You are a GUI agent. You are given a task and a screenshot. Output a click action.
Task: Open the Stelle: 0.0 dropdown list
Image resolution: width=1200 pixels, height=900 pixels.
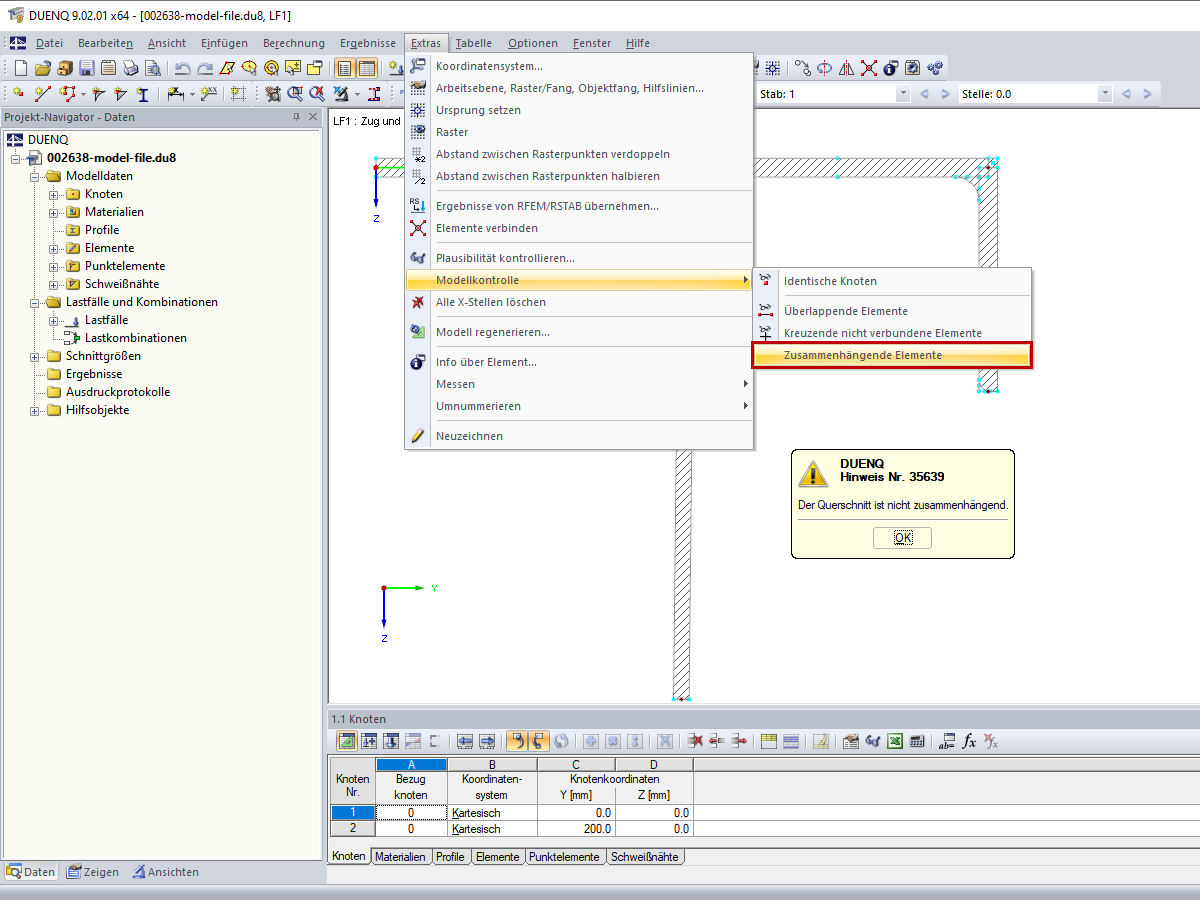(1105, 93)
